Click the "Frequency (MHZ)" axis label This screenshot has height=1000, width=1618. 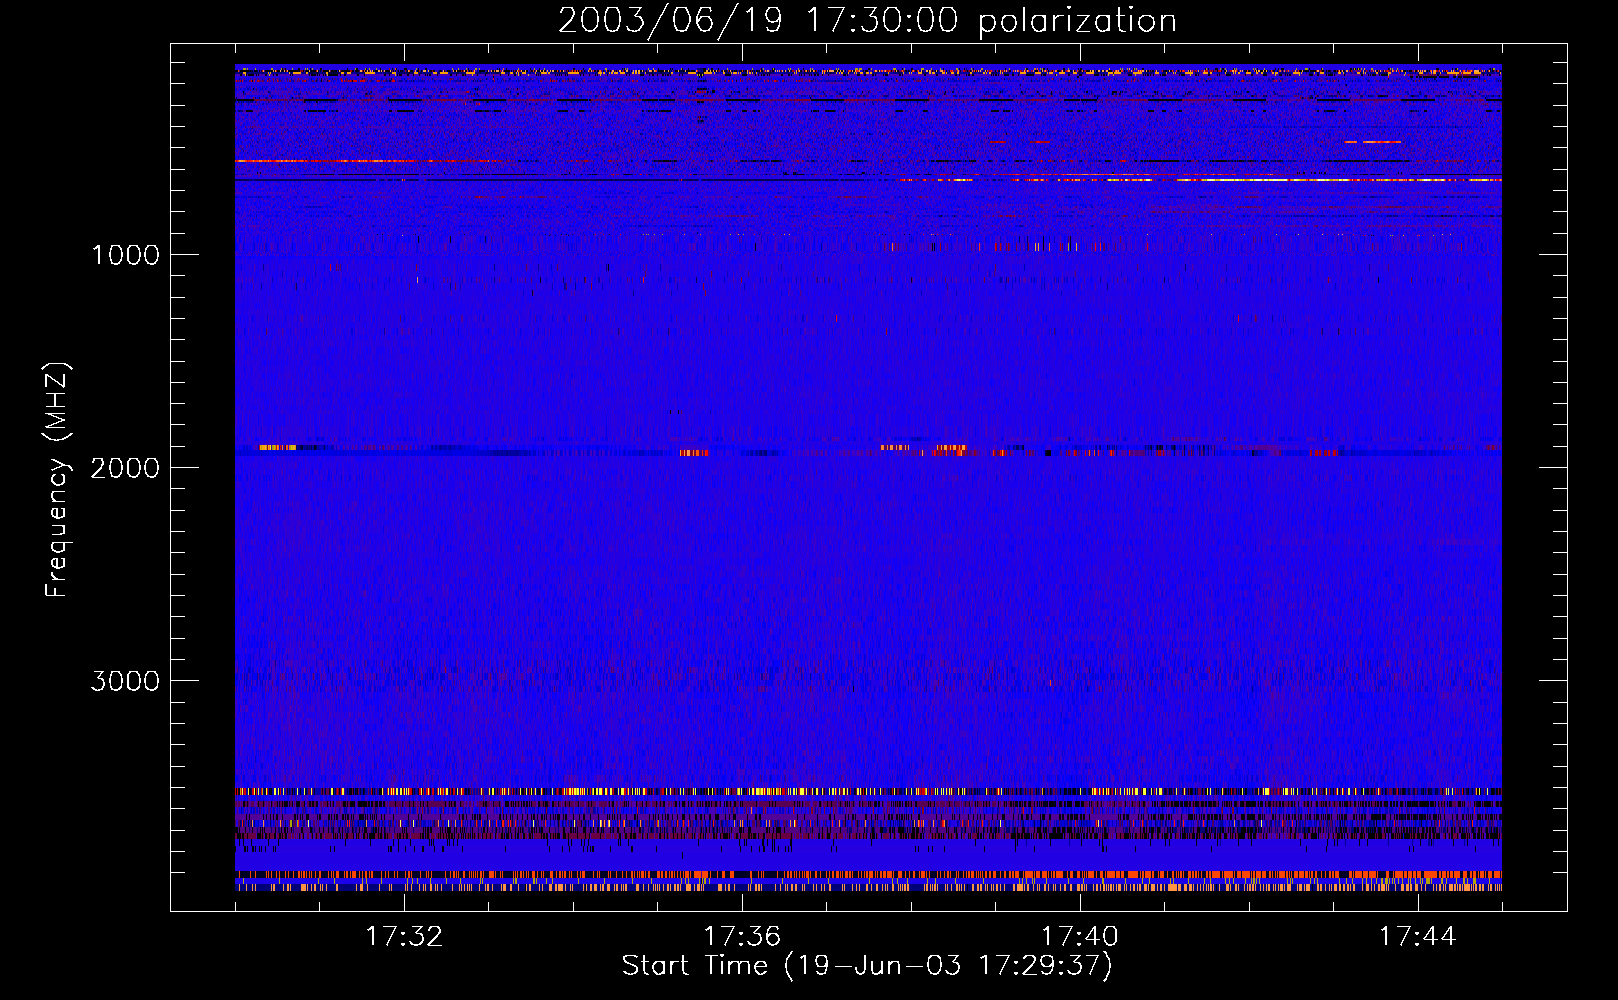[x=57, y=480]
